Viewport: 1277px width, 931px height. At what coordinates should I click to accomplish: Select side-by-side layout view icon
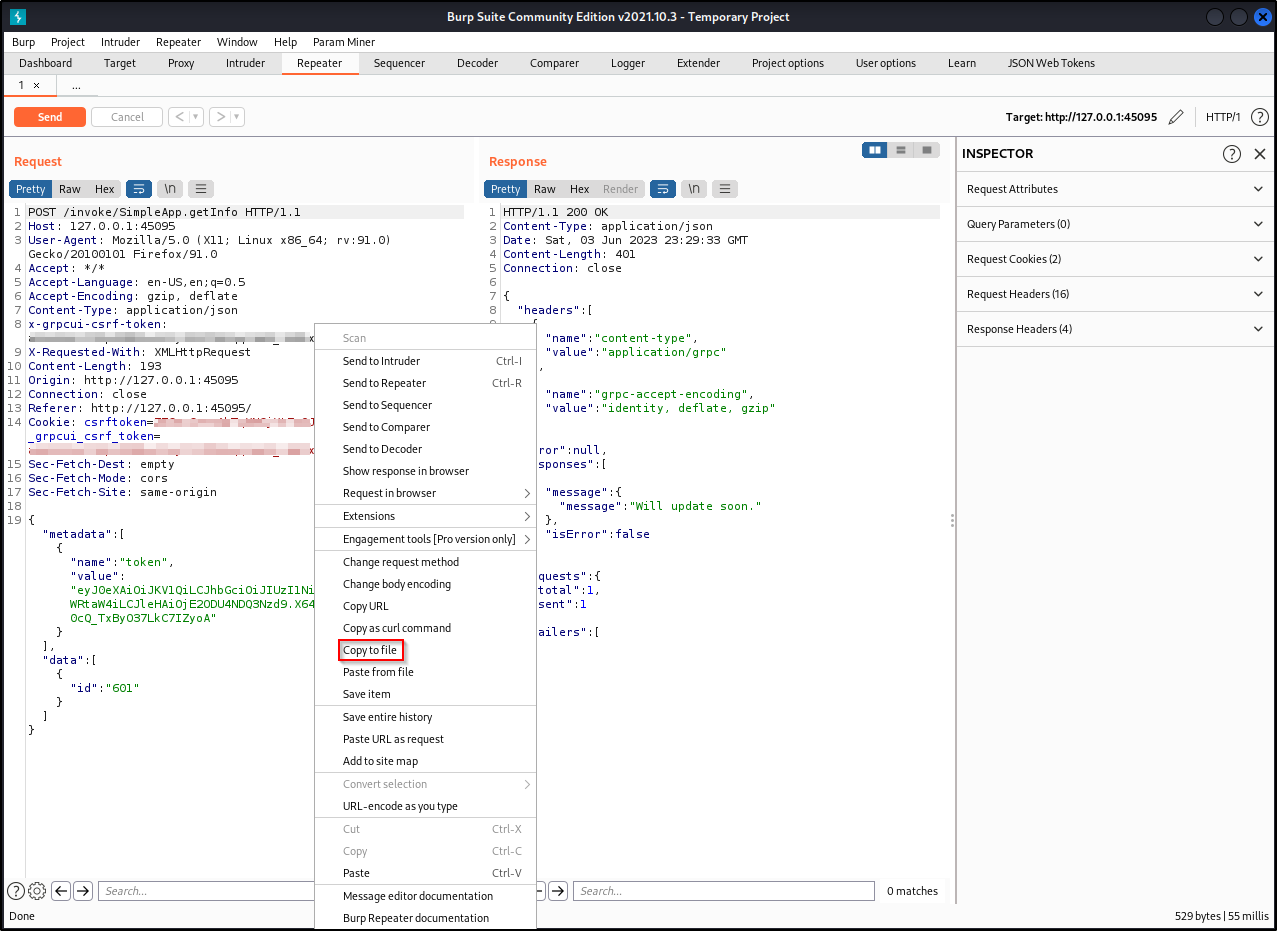(875, 150)
